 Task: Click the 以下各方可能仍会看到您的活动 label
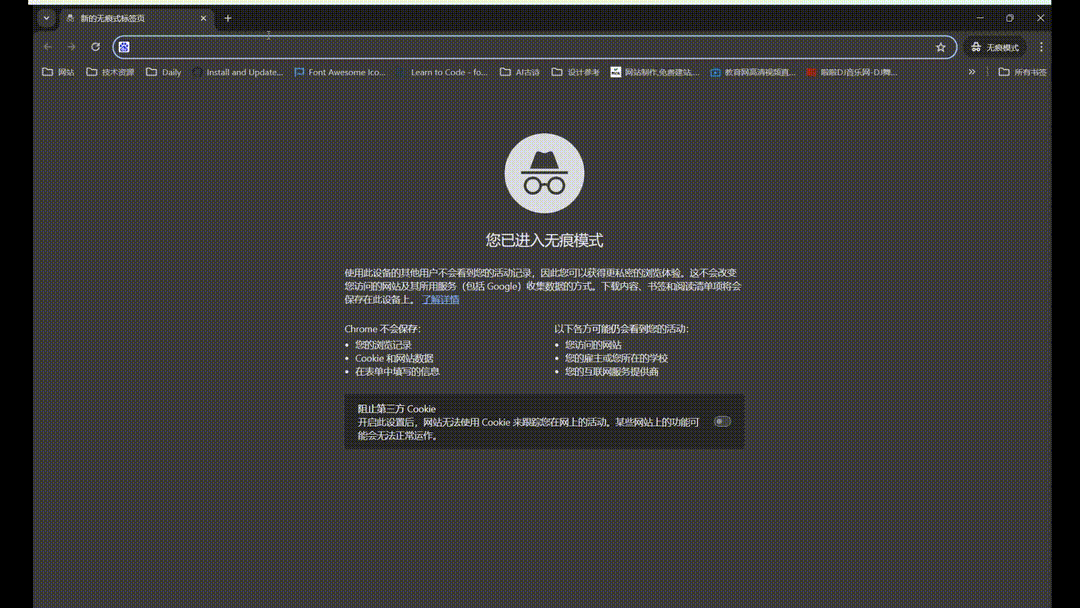pyautogui.click(x=621, y=329)
